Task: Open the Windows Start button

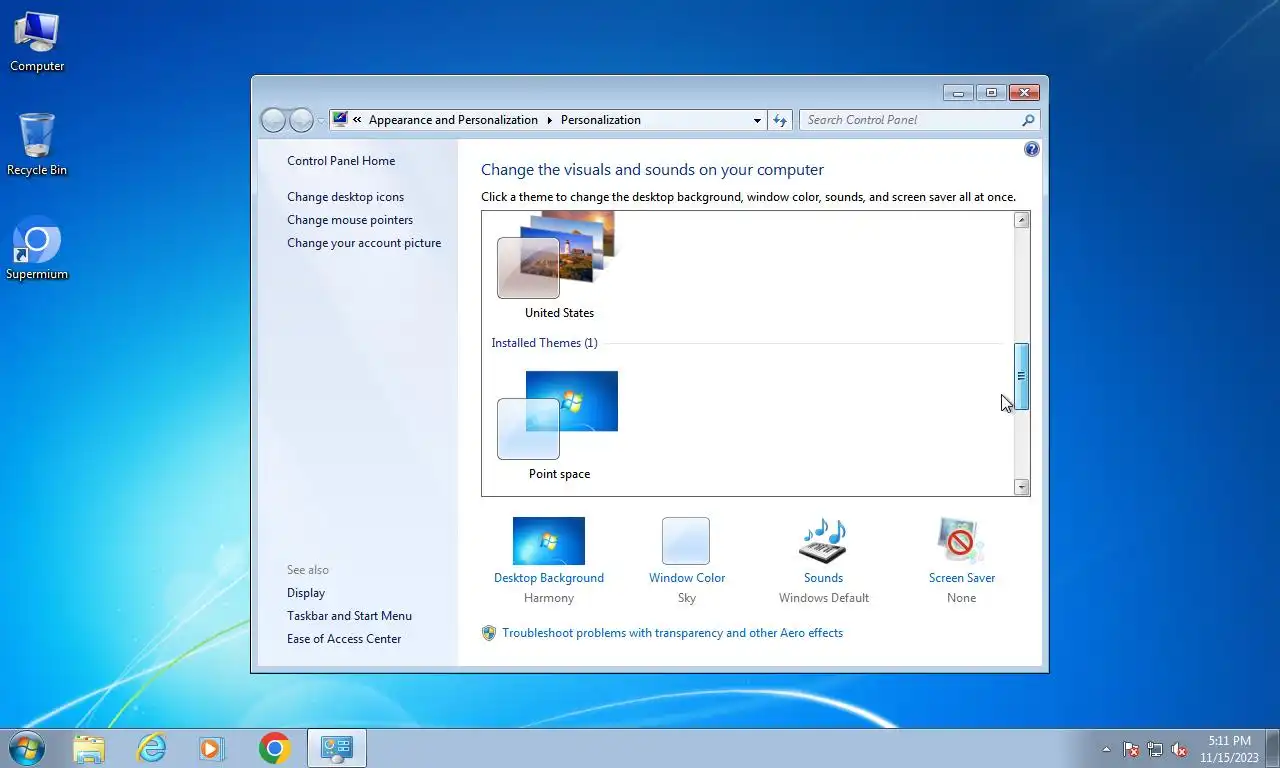Action: [x=27, y=748]
